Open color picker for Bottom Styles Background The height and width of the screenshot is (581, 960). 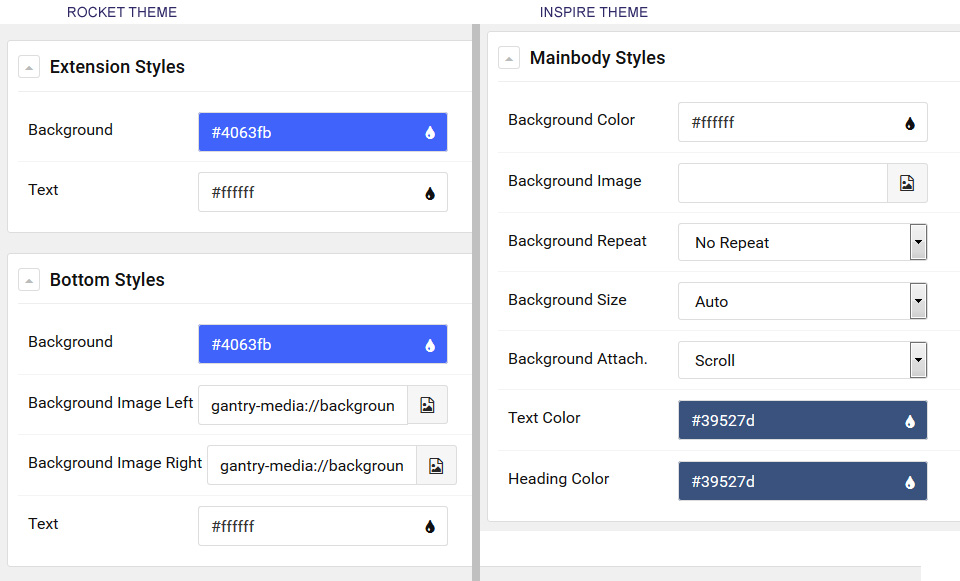[430, 345]
